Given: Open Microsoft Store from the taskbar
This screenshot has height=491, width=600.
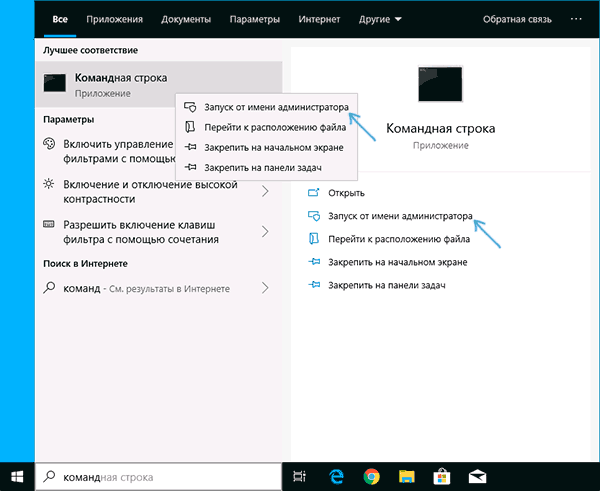Looking at the screenshot, I should 442,476.
